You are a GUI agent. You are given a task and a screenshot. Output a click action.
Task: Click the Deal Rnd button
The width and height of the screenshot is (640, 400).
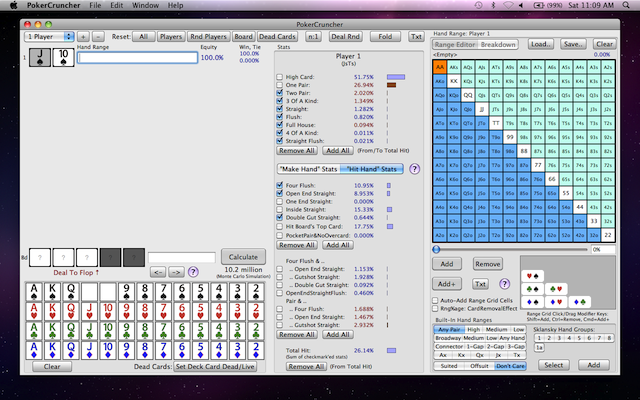tap(345, 36)
